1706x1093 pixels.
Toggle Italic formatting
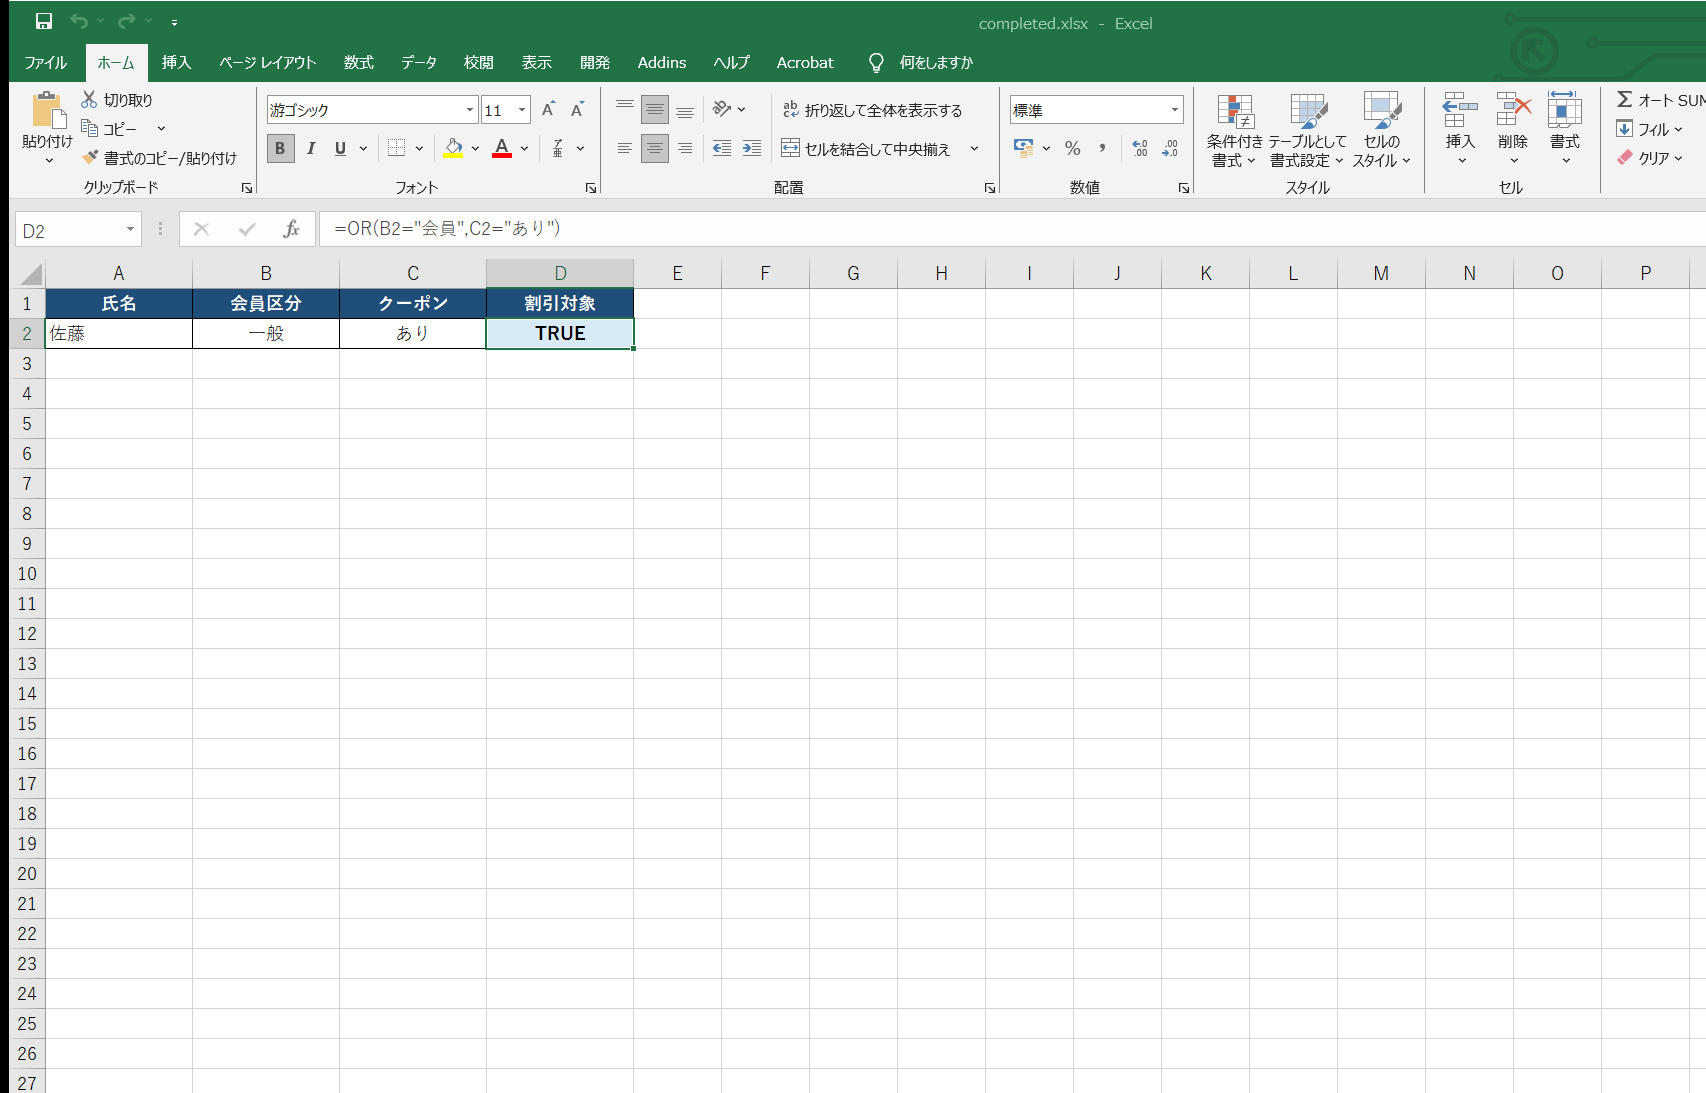[x=311, y=148]
